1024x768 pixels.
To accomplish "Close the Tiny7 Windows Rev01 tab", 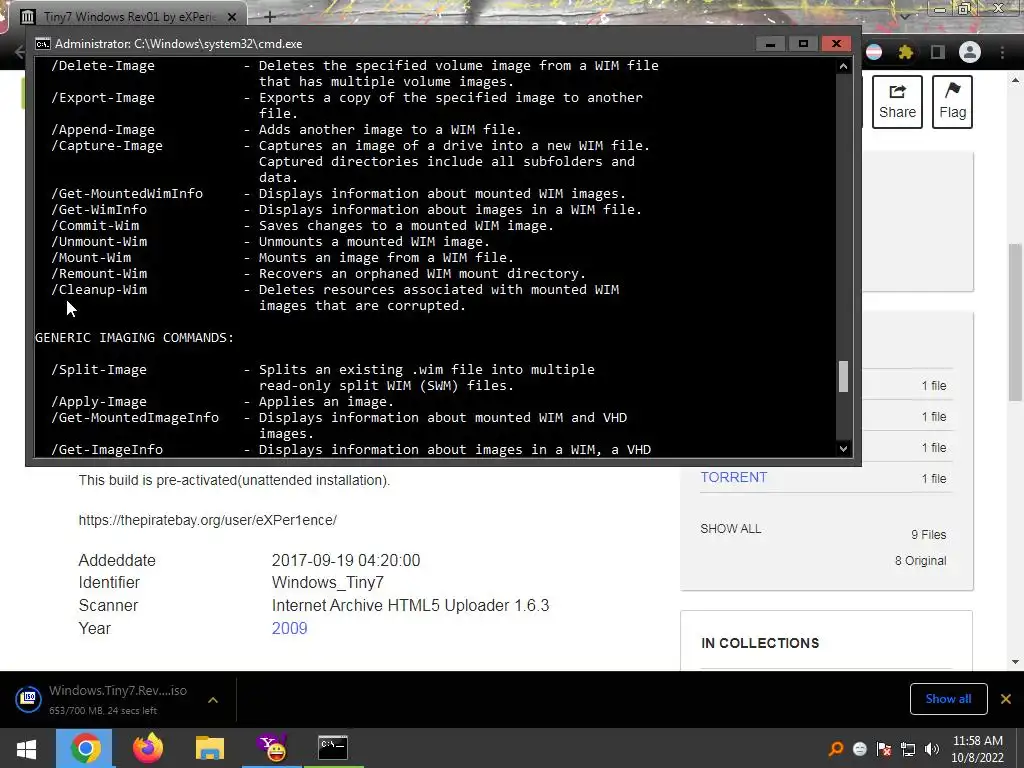I will (x=231, y=16).
